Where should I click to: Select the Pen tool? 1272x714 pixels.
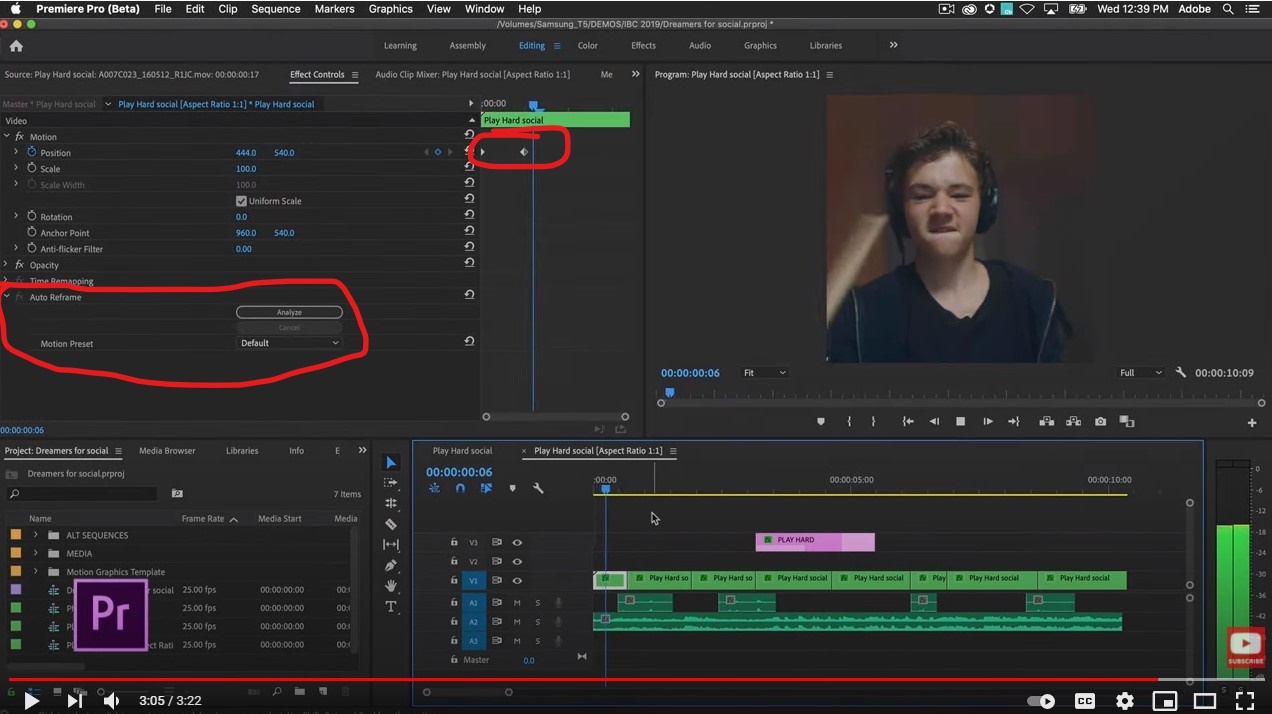391,566
